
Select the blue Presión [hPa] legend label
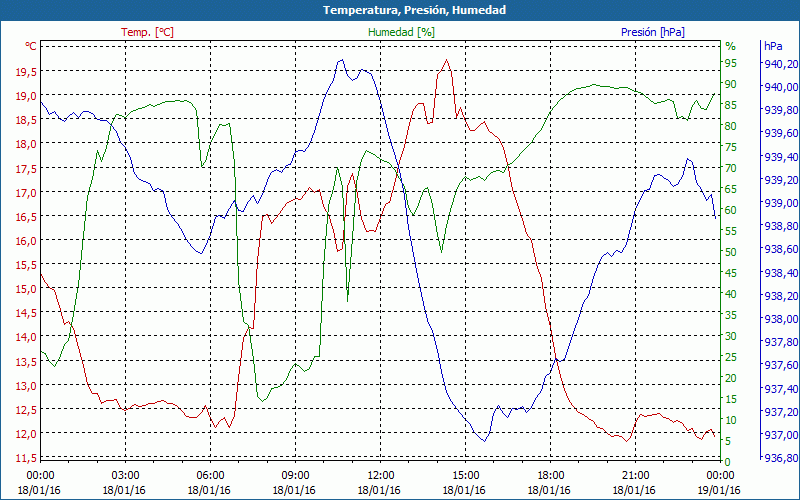[x=653, y=32]
